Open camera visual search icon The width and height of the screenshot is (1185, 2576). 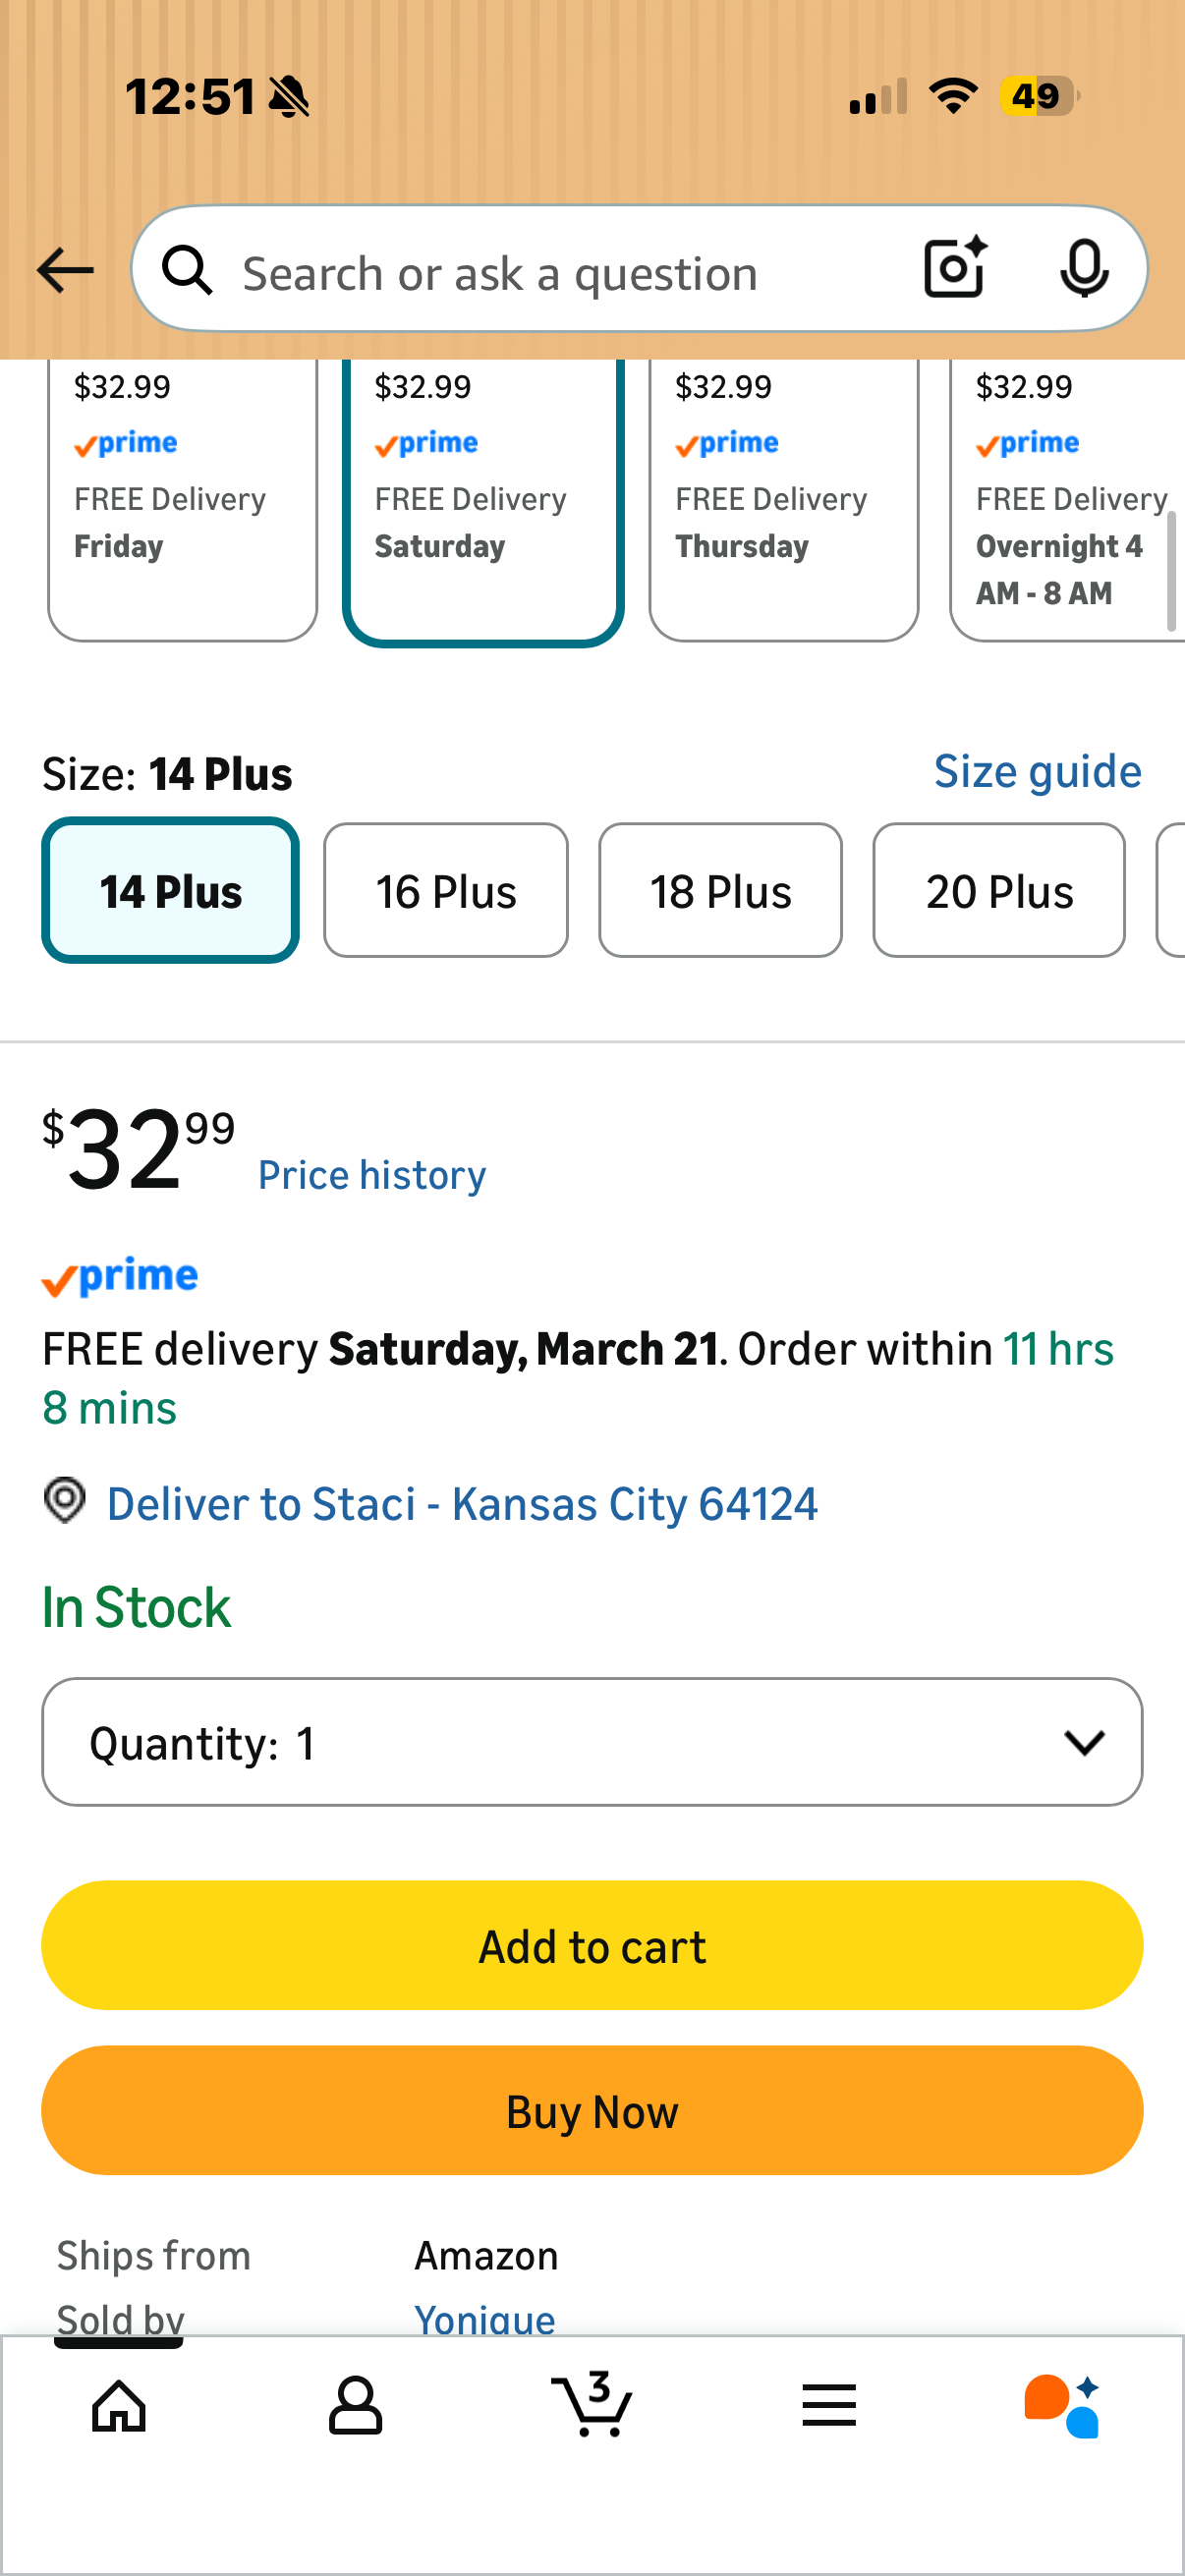pos(955,269)
